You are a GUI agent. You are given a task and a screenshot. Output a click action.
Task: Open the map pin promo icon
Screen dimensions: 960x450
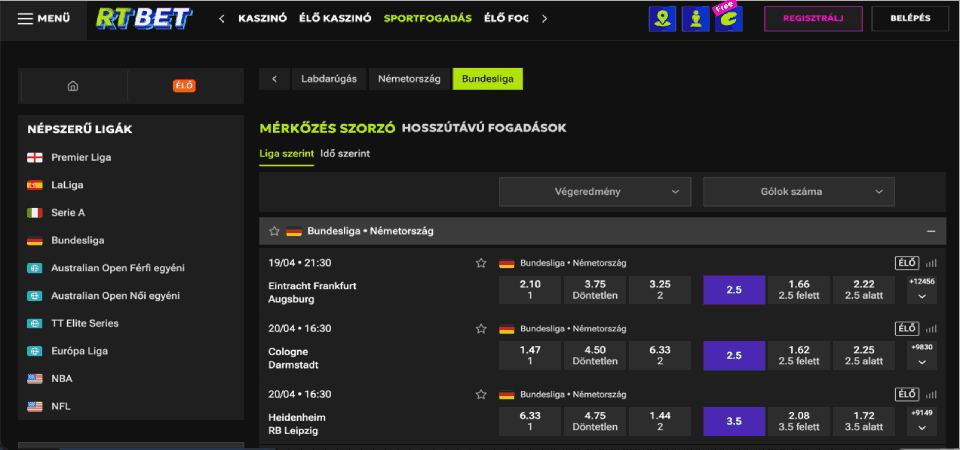click(x=662, y=19)
